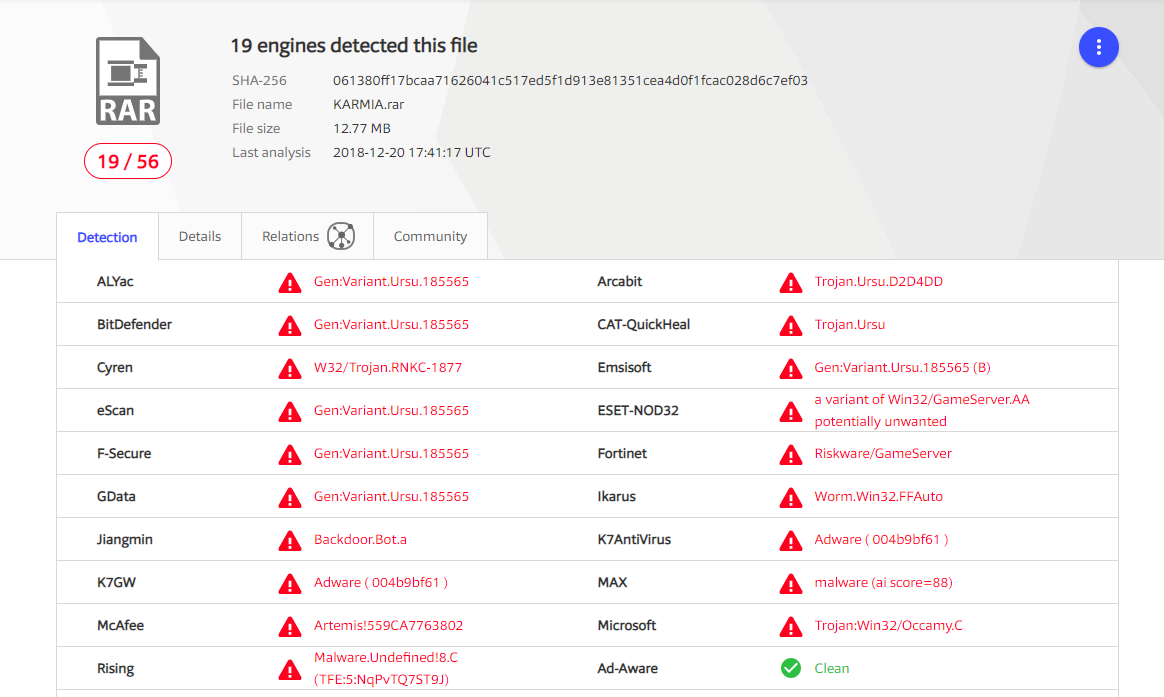The width and height of the screenshot is (1164, 697).
Task: Click Arcabit's Trojan.Ursu.D2D4DD result
Action: pos(878,281)
